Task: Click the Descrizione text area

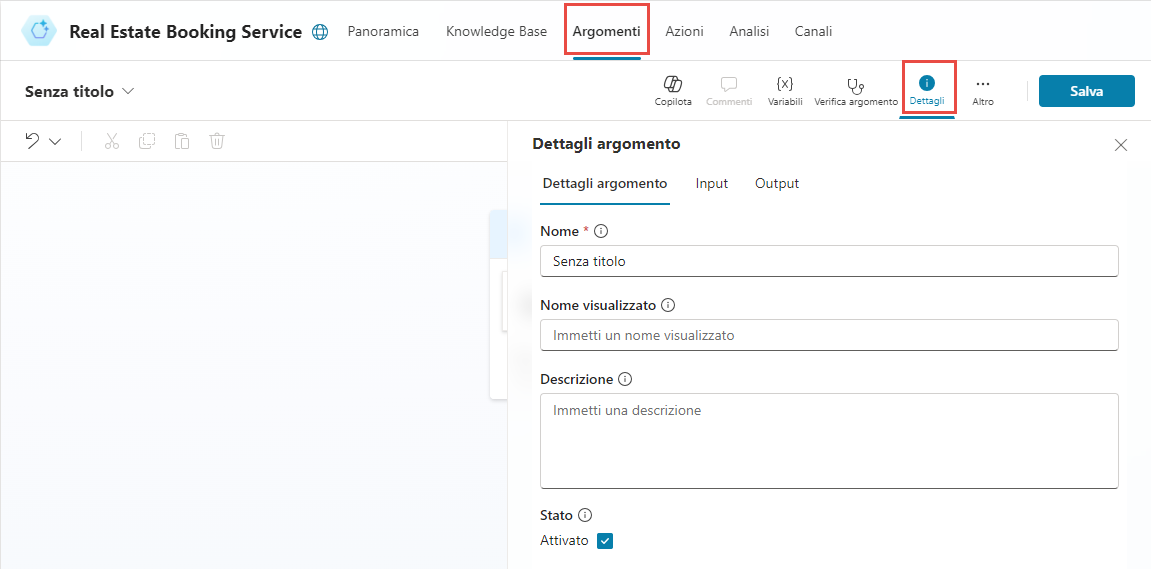Action: [x=829, y=440]
